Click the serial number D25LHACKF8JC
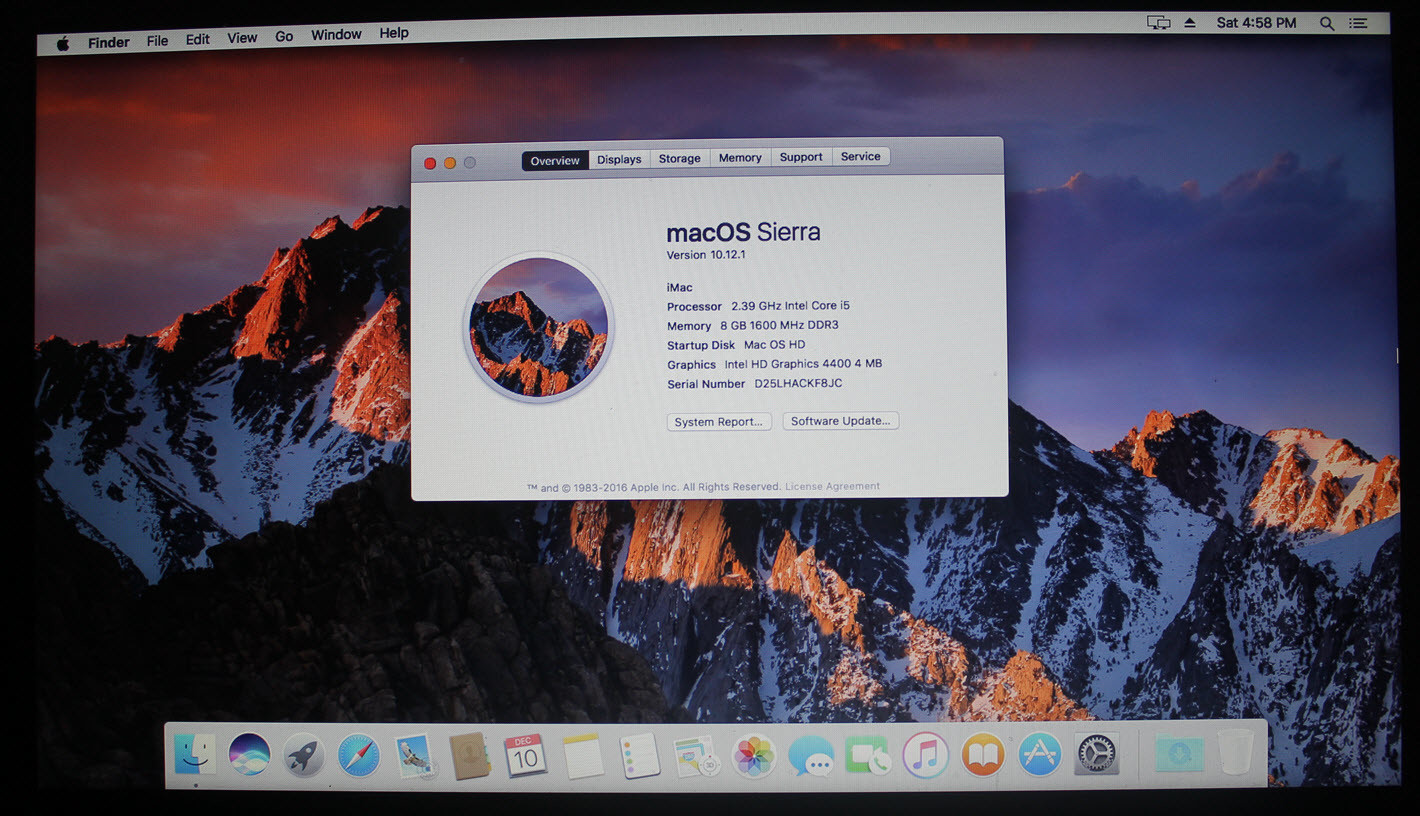This screenshot has height=816, width=1420. [798, 383]
